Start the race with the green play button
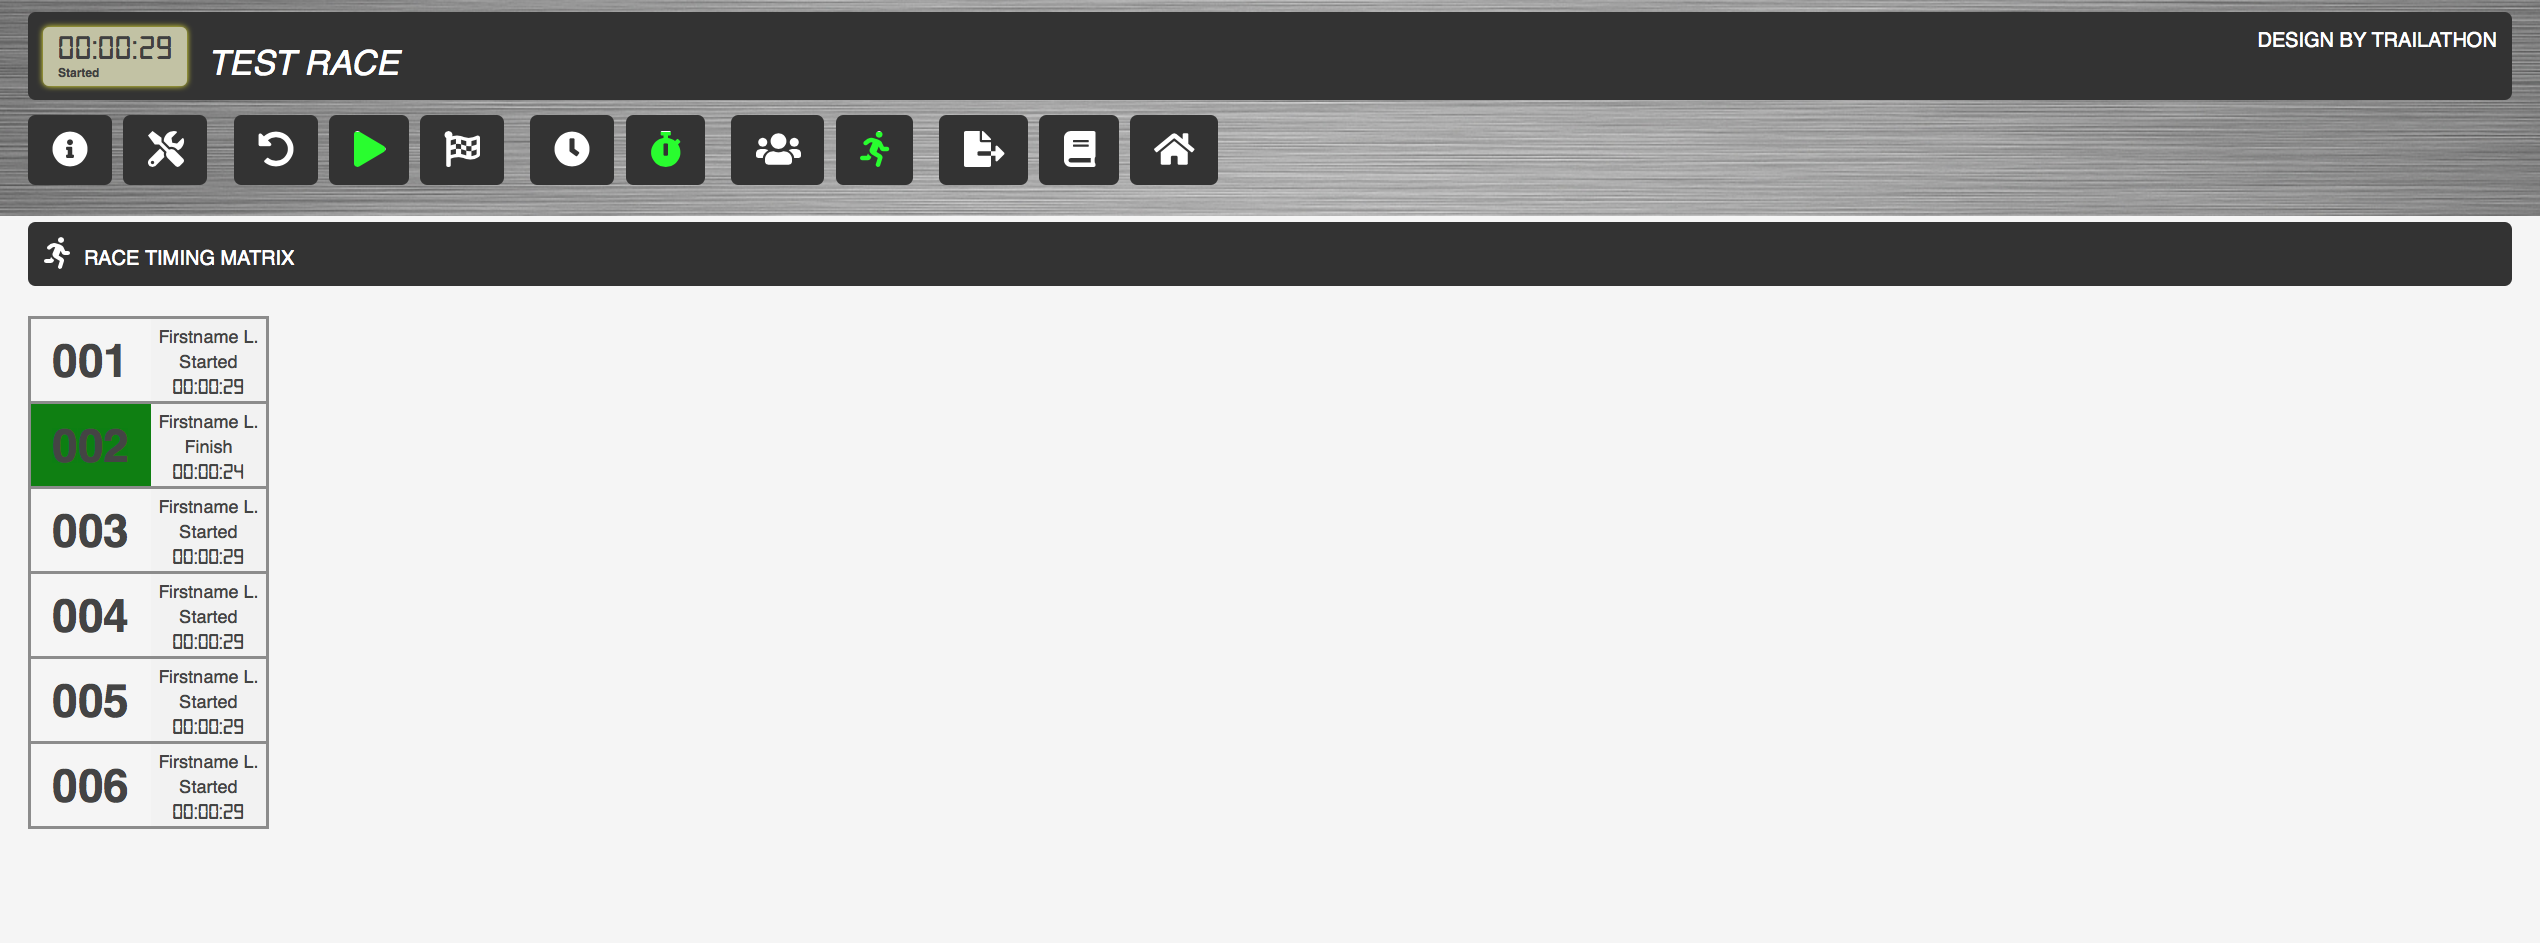2540x943 pixels. click(x=369, y=150)
